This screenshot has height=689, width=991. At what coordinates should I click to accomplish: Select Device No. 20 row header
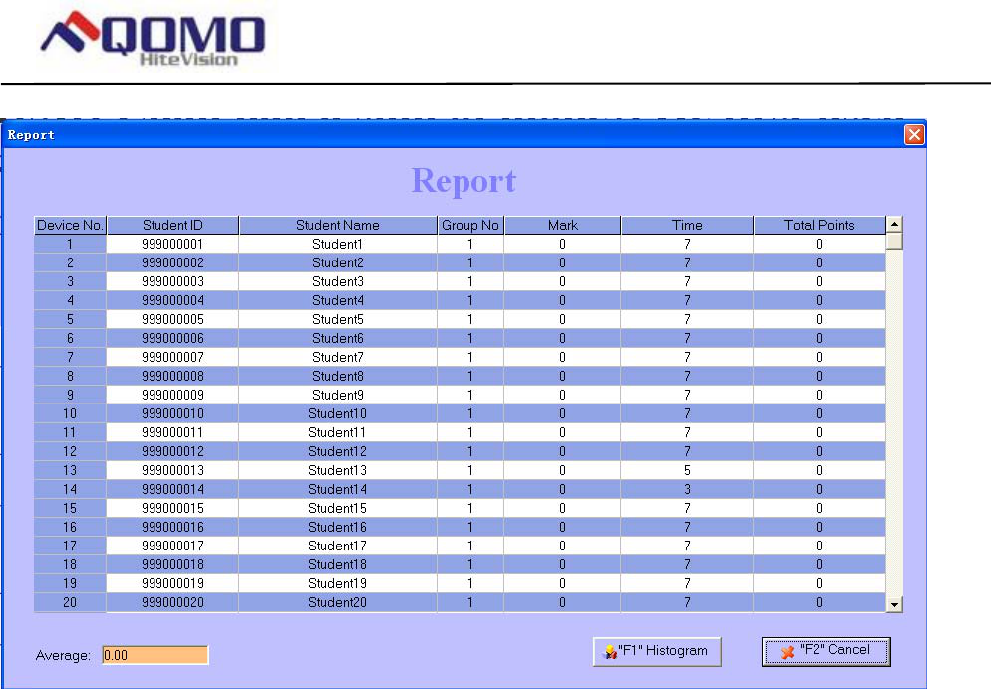[70, 602]
